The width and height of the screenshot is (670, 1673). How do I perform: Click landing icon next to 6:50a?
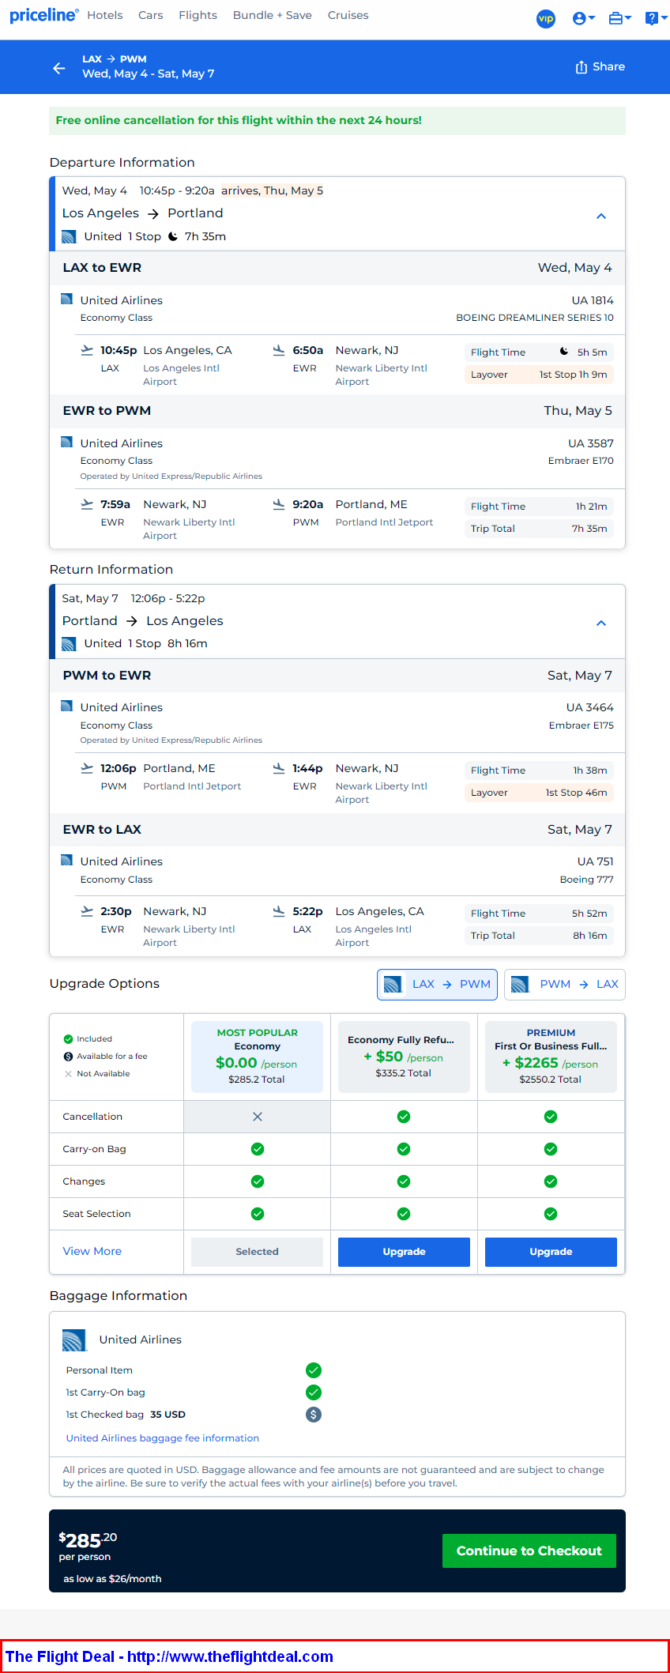click(x=279, y=350)
